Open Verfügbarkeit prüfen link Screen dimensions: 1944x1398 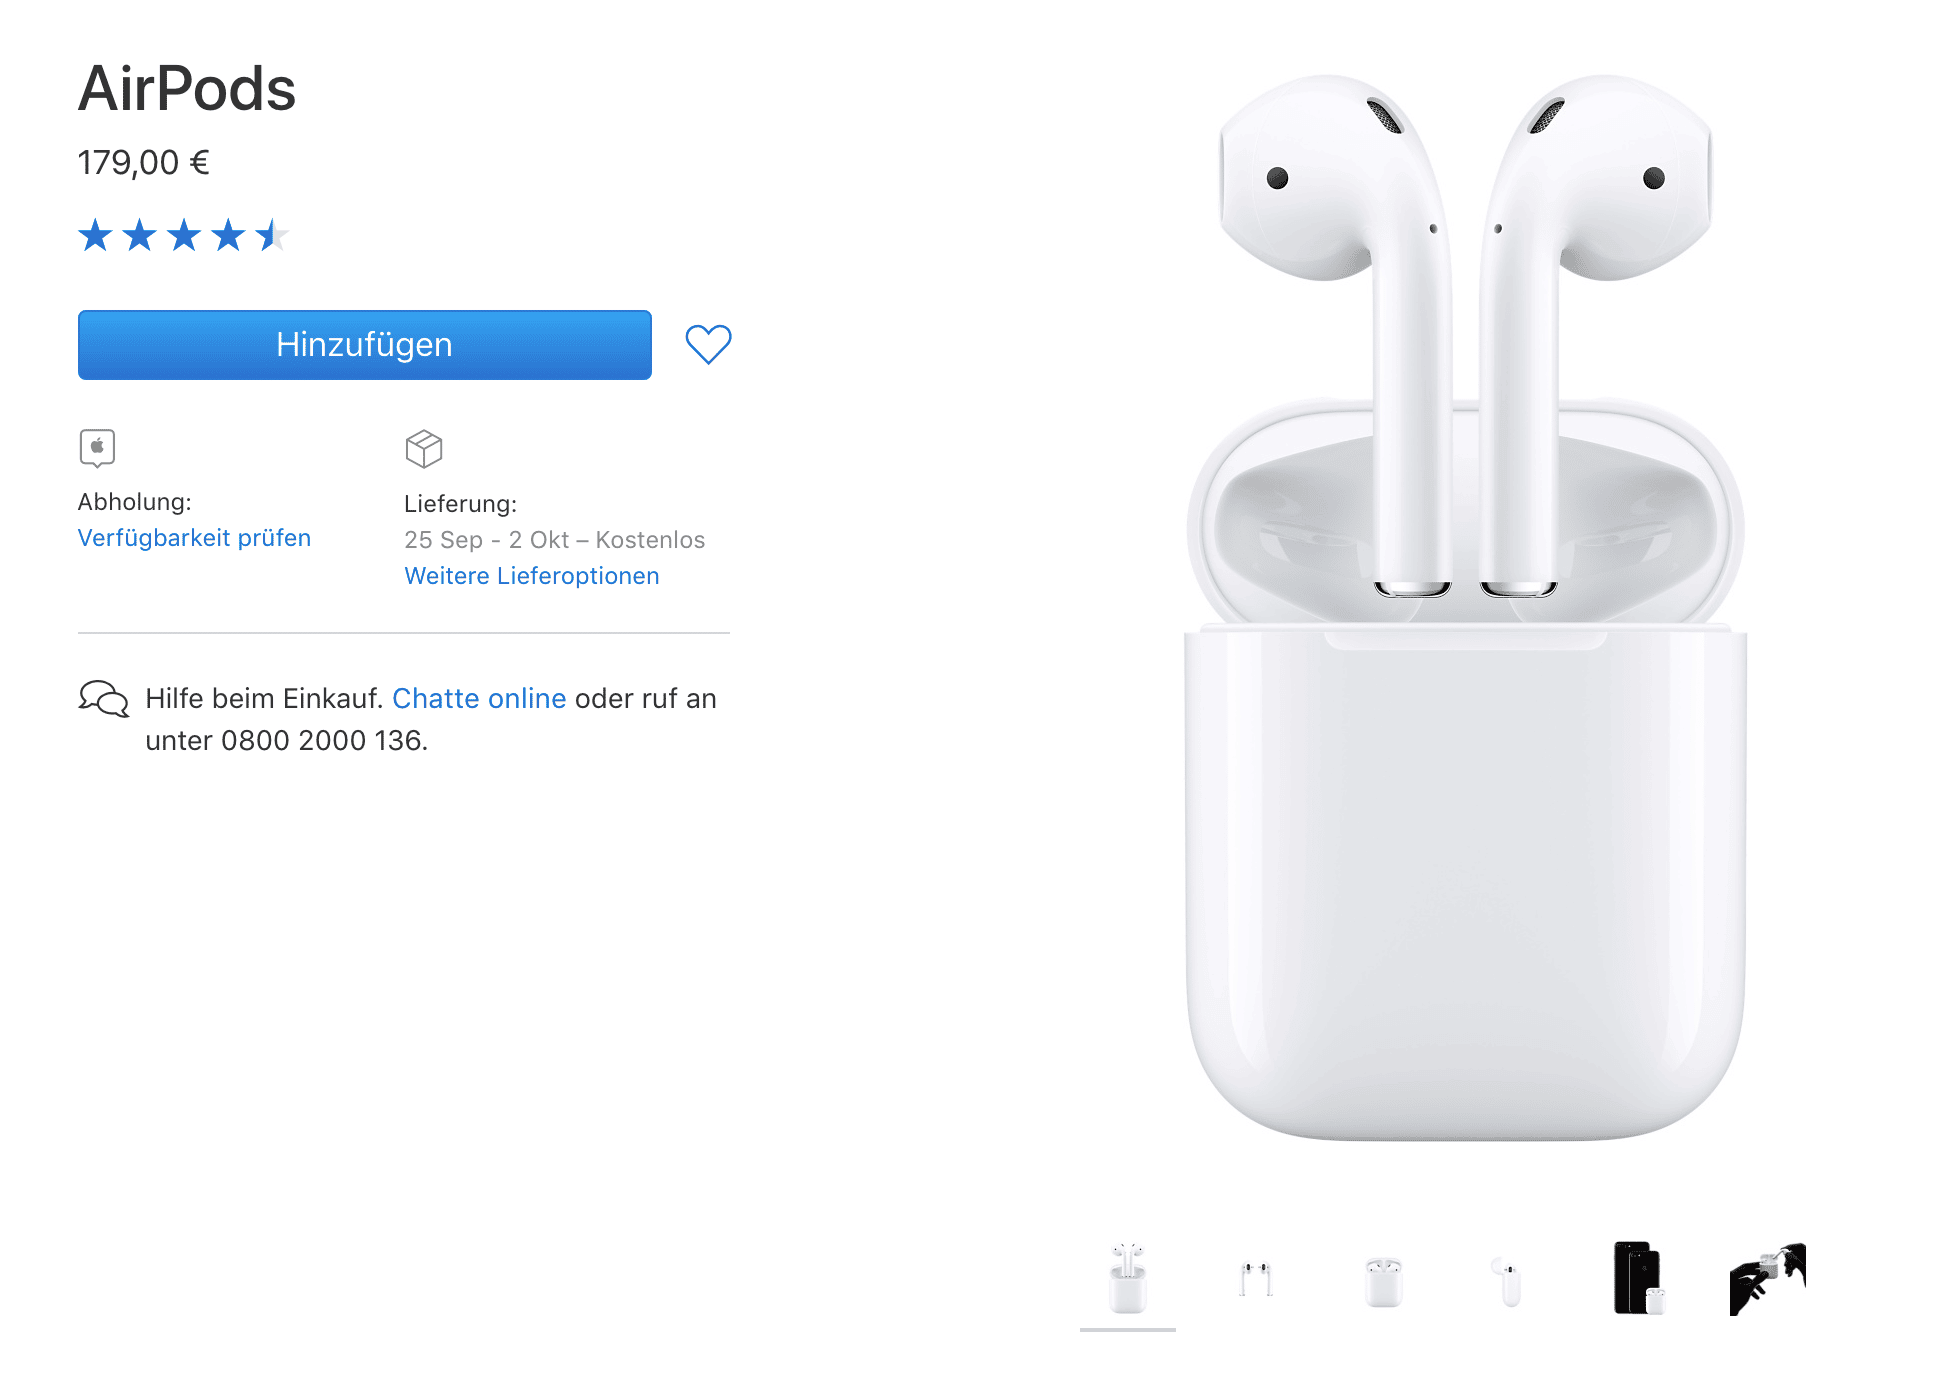click(x=194, y=538)
